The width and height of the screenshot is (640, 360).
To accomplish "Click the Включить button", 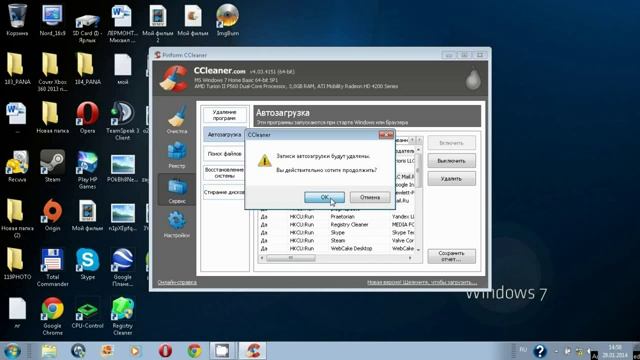I will 451,143.
